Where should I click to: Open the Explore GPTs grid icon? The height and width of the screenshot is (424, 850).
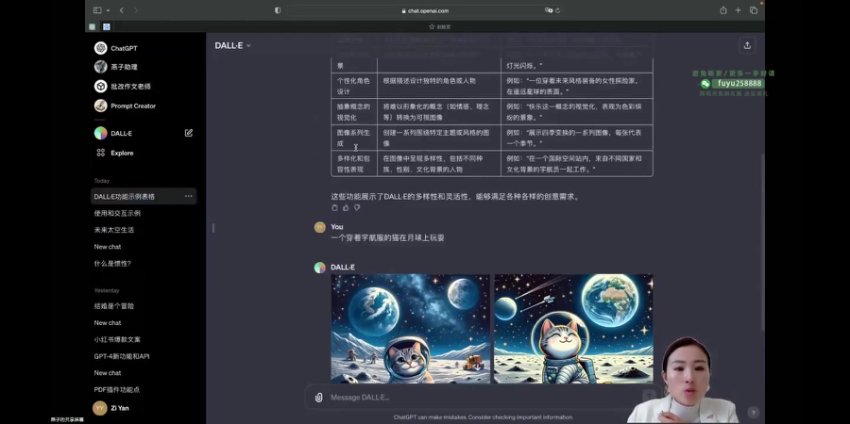coord(101,153)
